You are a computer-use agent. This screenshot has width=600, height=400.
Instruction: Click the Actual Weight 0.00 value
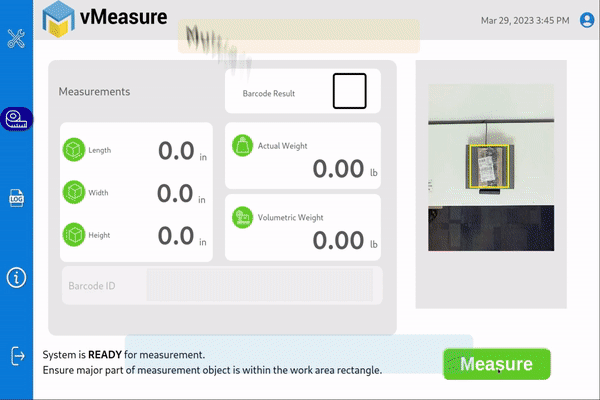(338, 169)
